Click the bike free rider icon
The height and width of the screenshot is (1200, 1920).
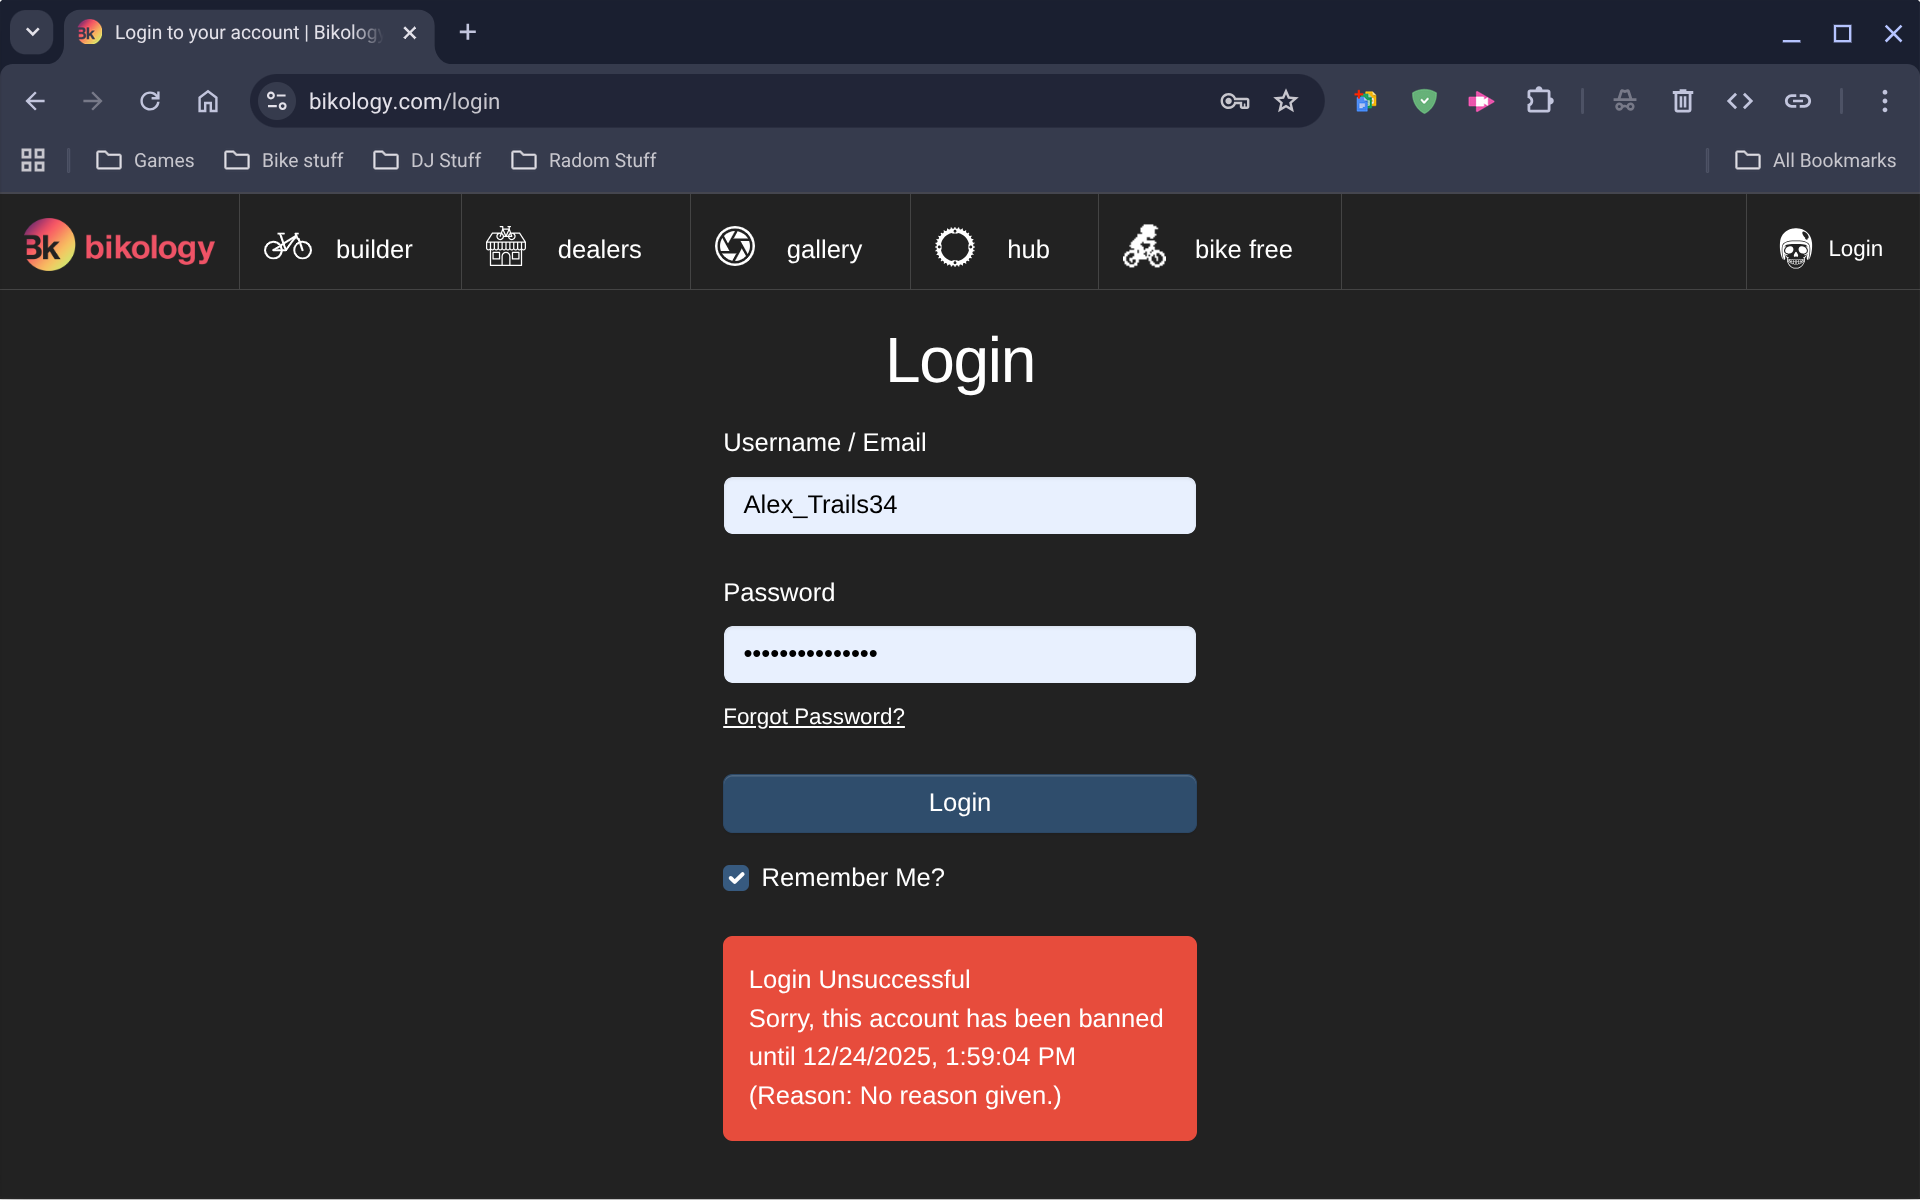point(1144,247)
